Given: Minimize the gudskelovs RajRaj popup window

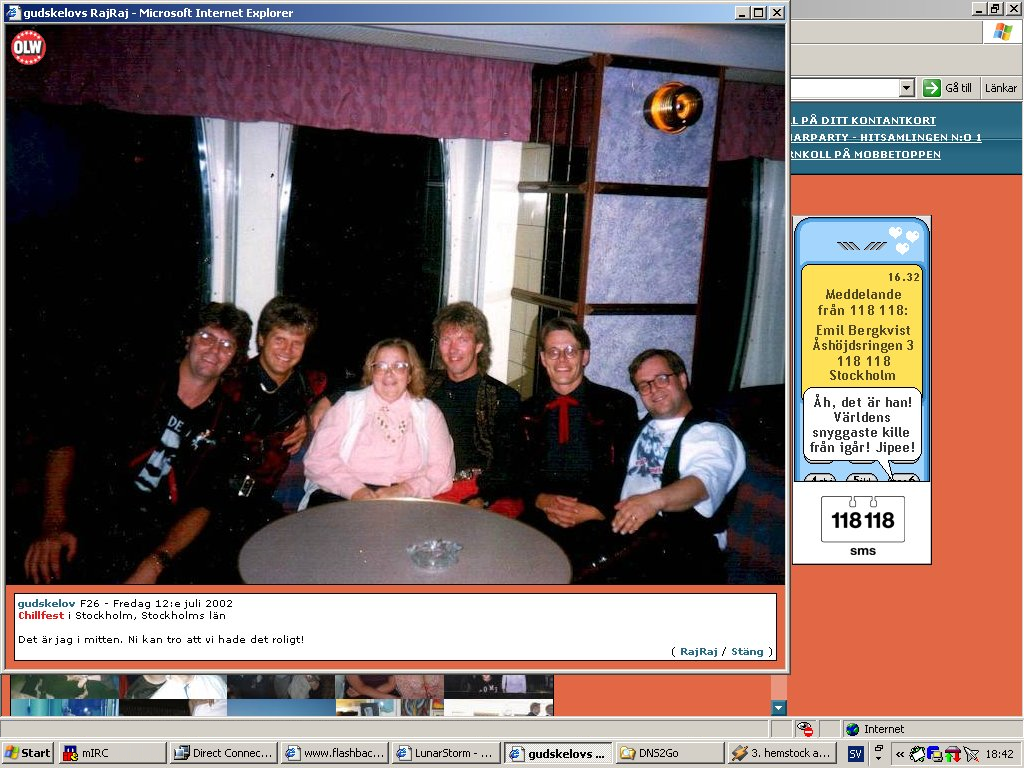Looking at the screenshot, I should pyautogui.click(x=742, y=12).
